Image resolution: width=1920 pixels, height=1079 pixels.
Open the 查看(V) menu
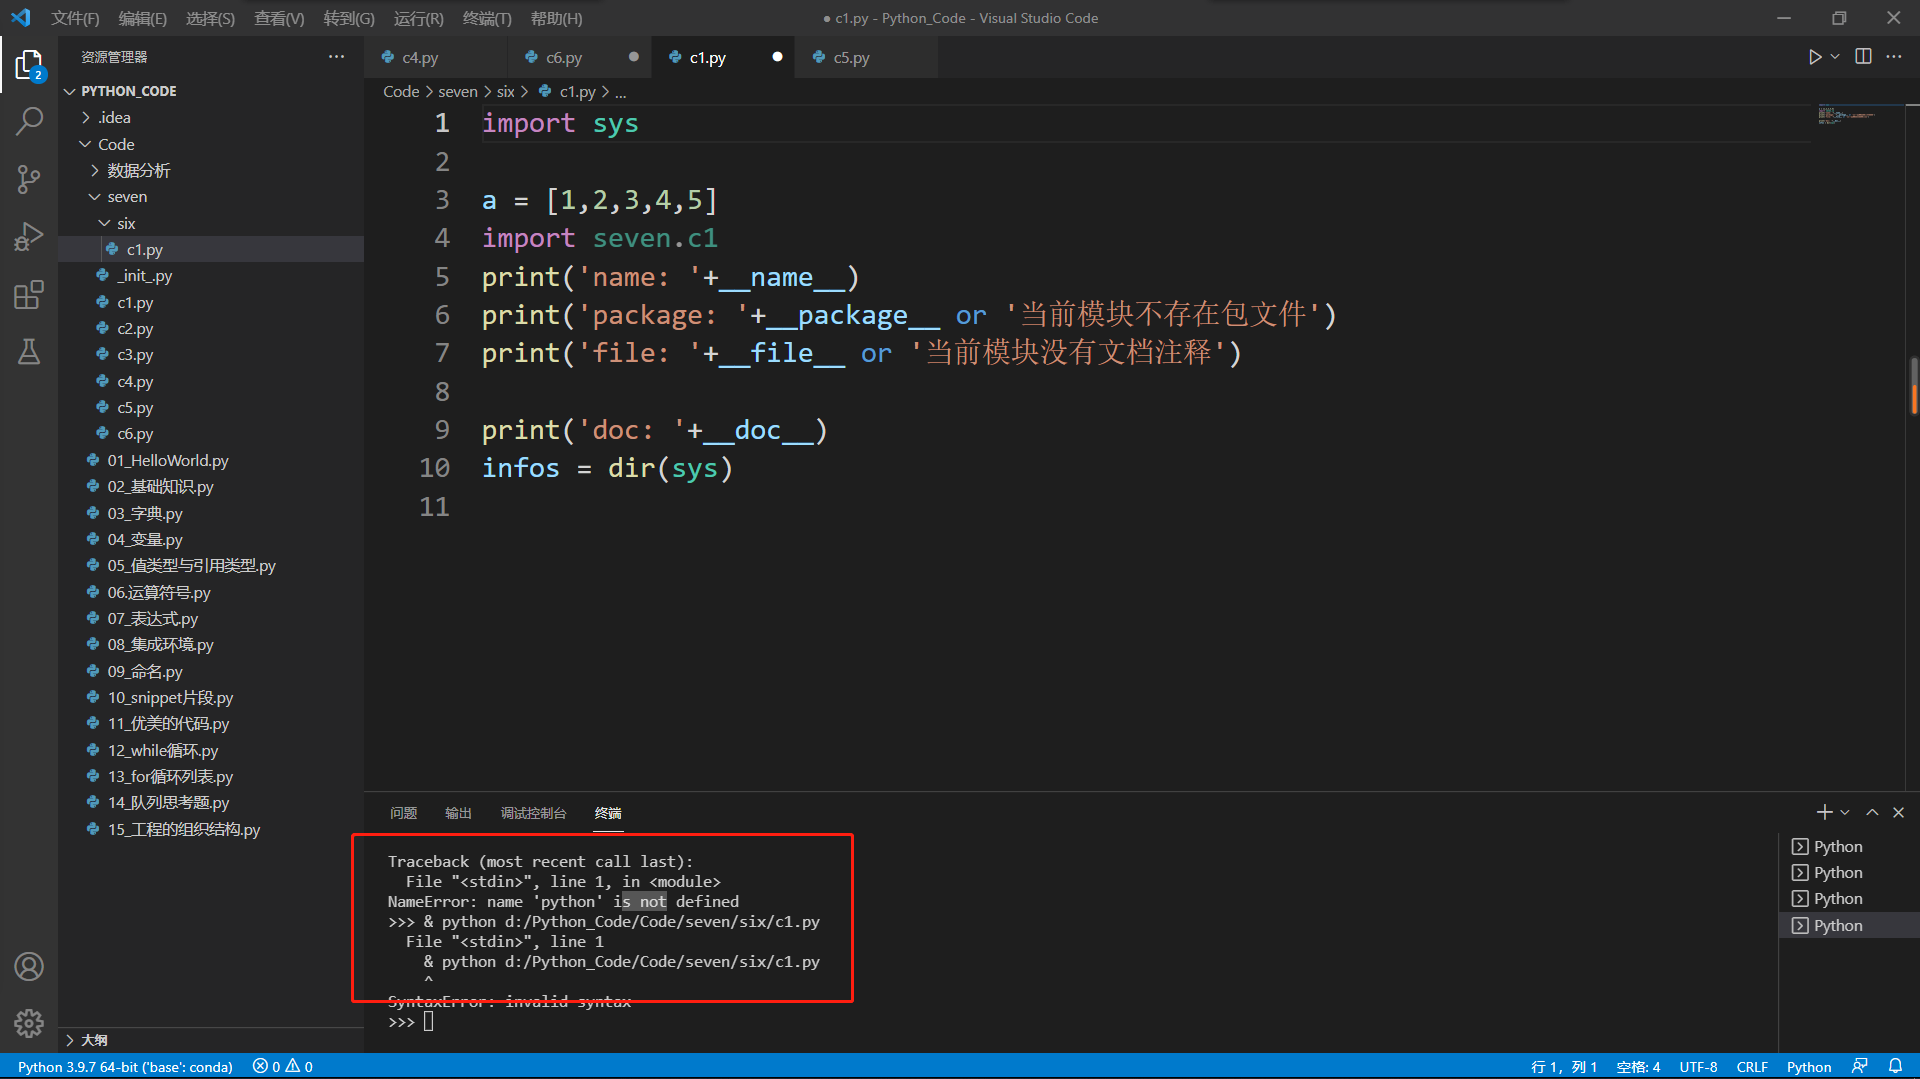(x=279, y=18)
